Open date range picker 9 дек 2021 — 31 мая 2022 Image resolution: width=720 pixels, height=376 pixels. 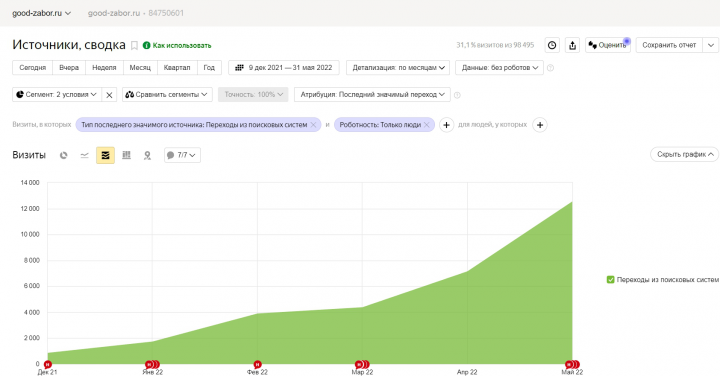point(284,67)
